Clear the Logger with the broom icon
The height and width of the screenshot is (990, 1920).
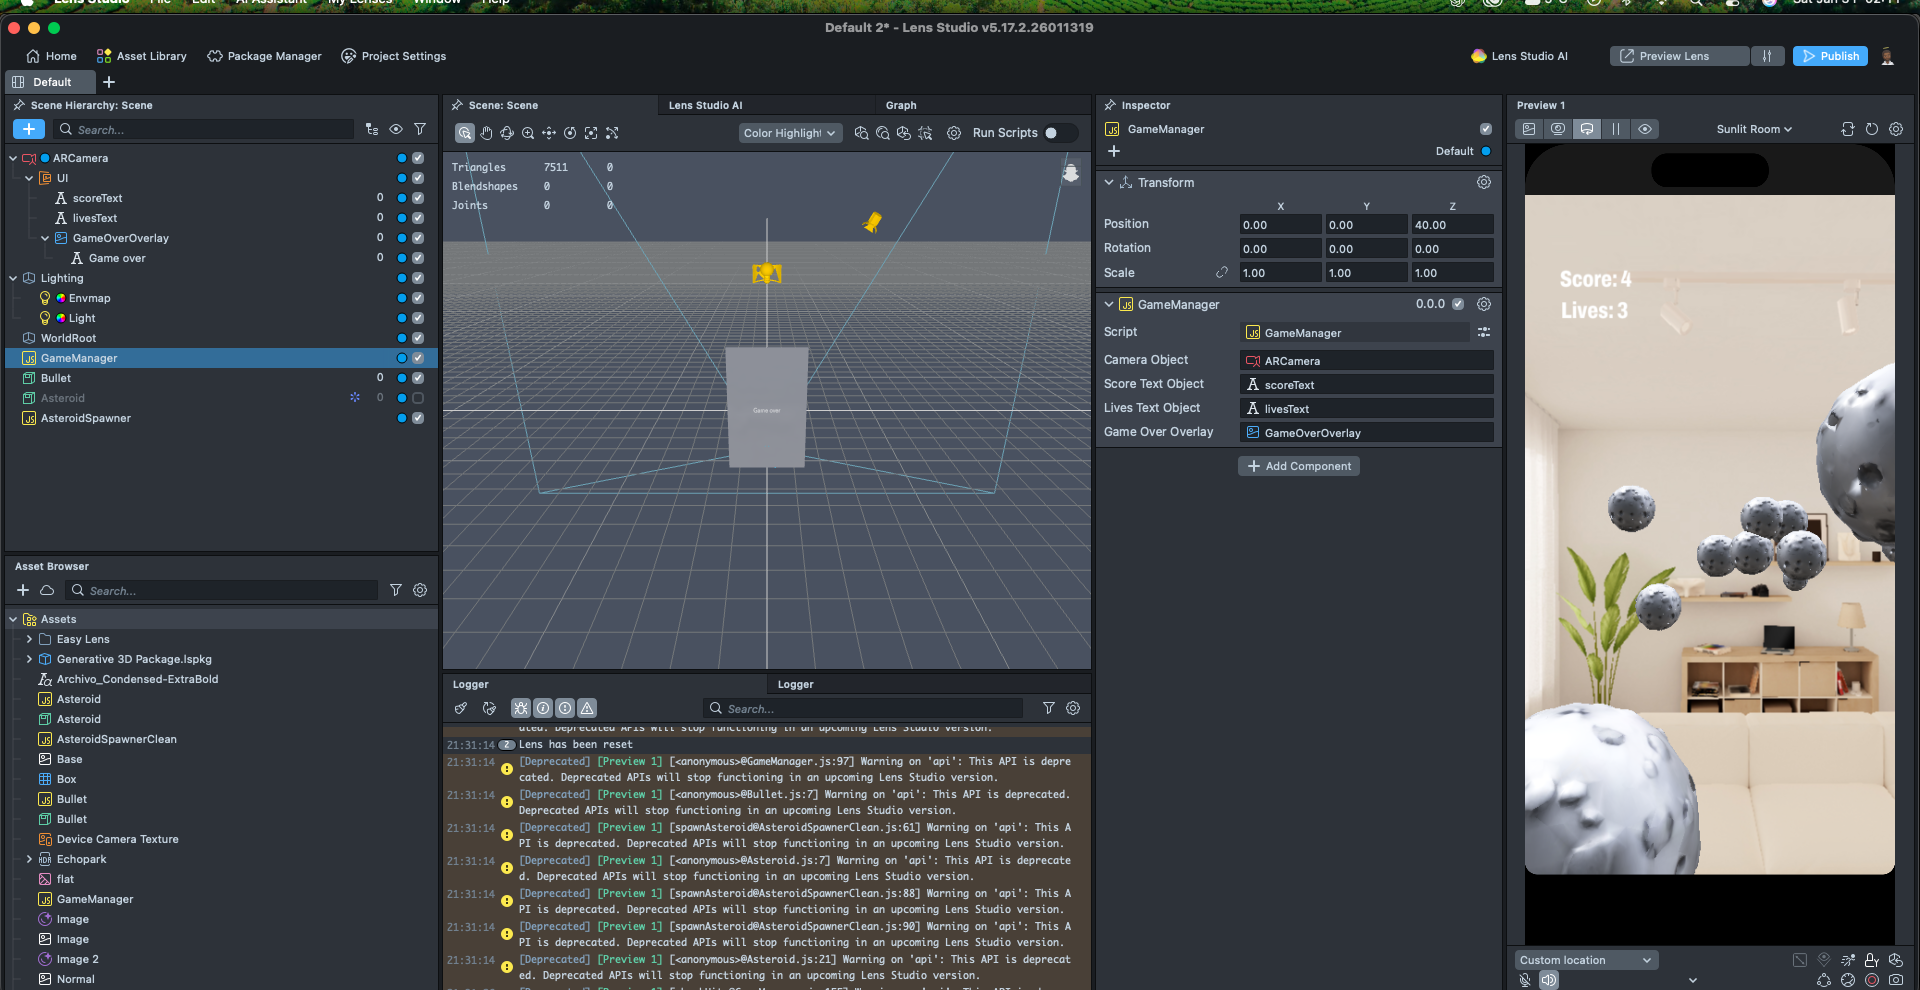coord(461,708)
